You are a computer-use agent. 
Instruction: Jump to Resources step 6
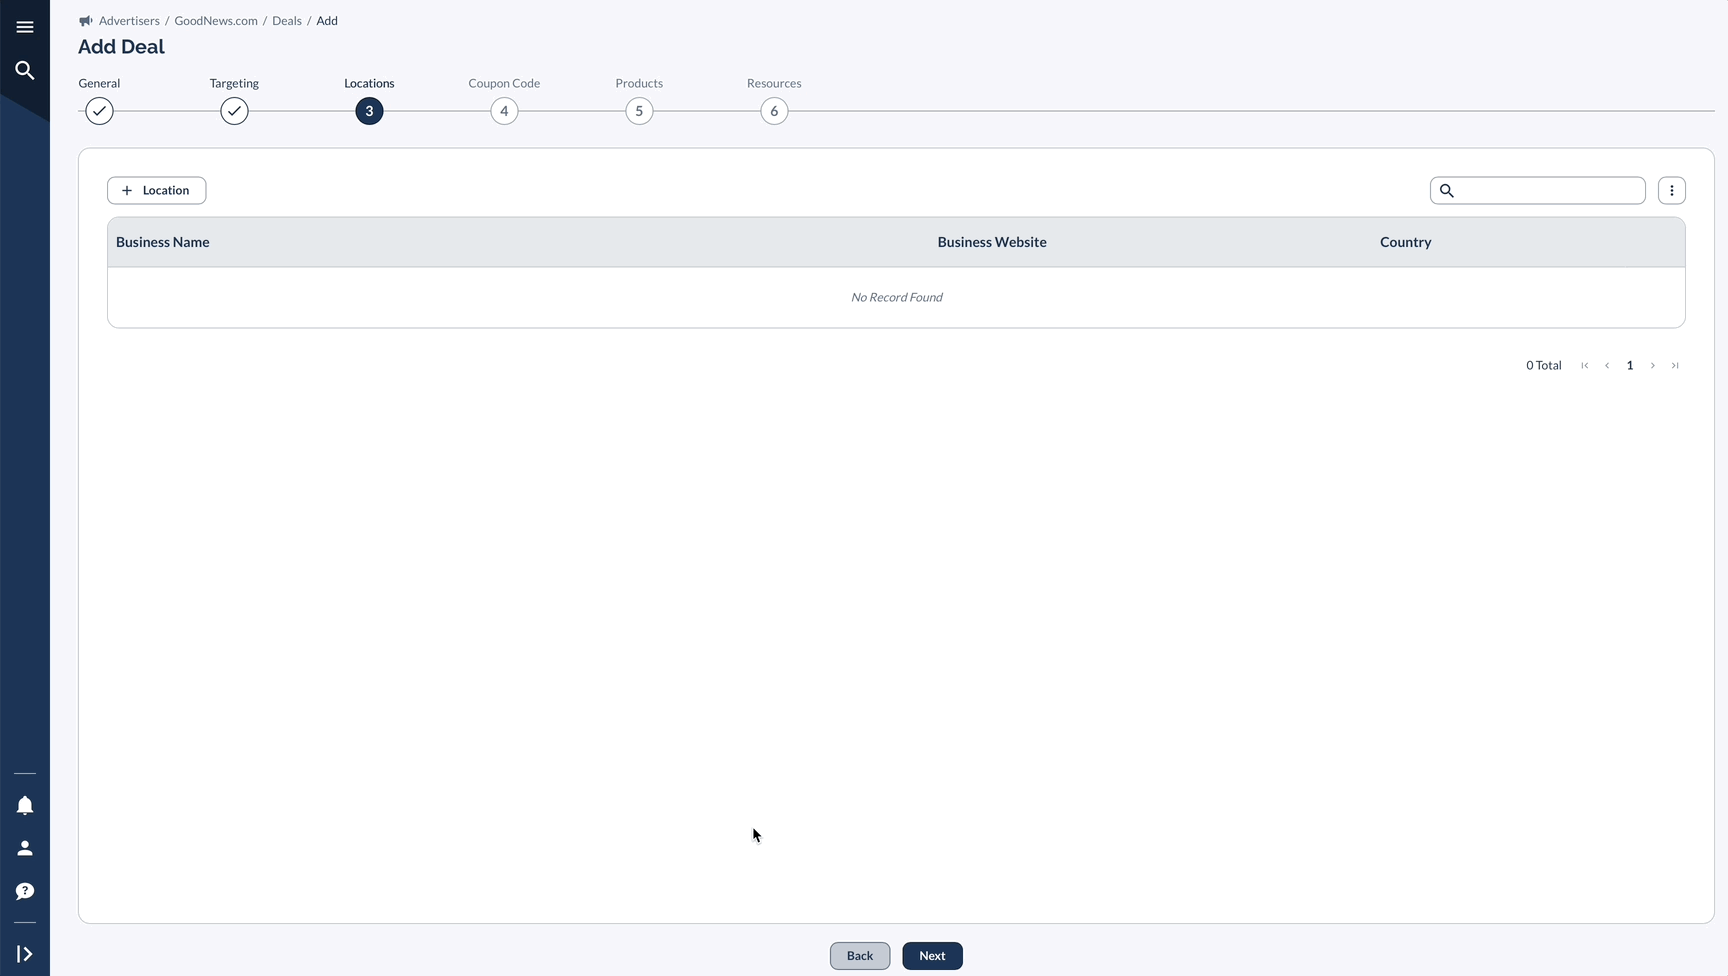coord(774,111)
